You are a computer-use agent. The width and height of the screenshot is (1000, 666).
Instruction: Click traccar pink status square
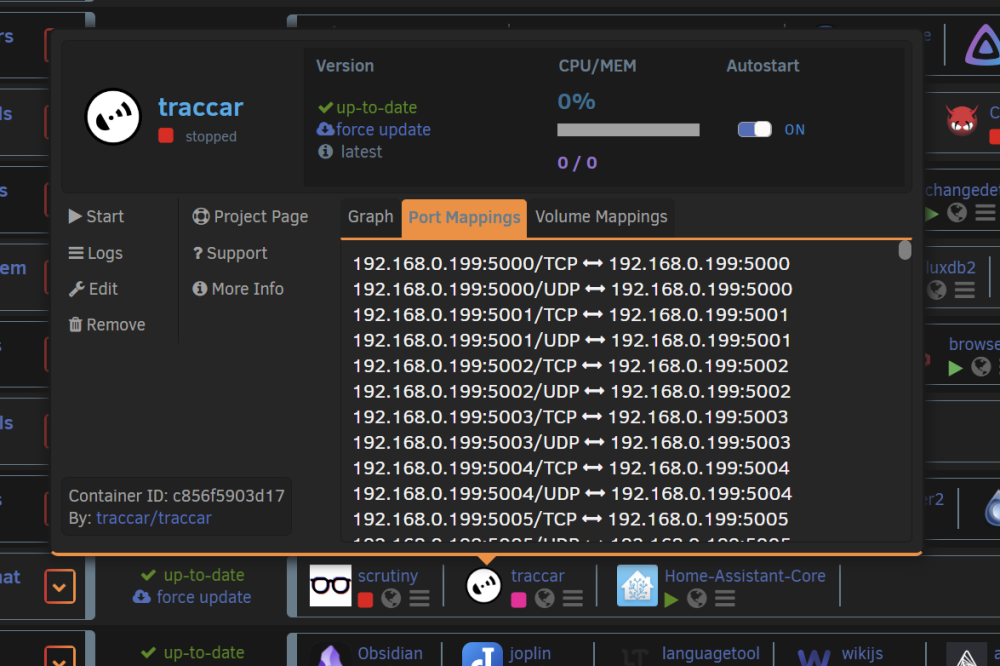click(518, 600)
